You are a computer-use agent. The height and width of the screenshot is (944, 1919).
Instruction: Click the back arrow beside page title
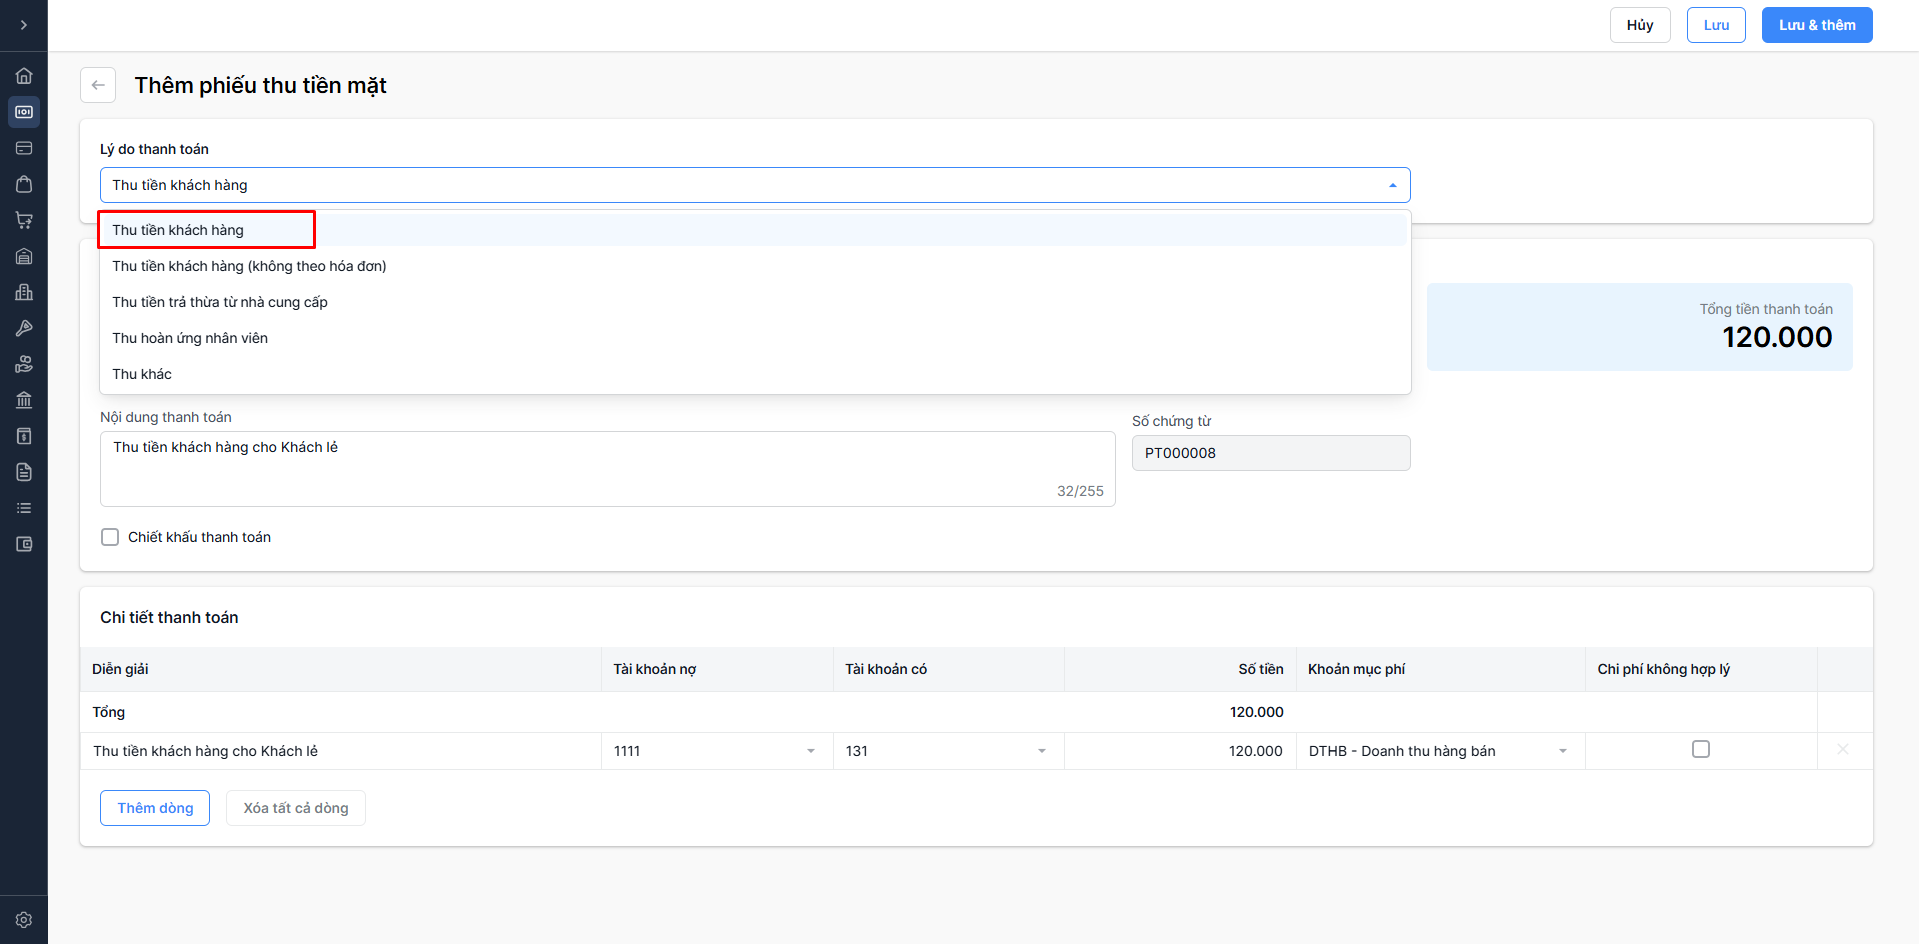click(98, 85)
